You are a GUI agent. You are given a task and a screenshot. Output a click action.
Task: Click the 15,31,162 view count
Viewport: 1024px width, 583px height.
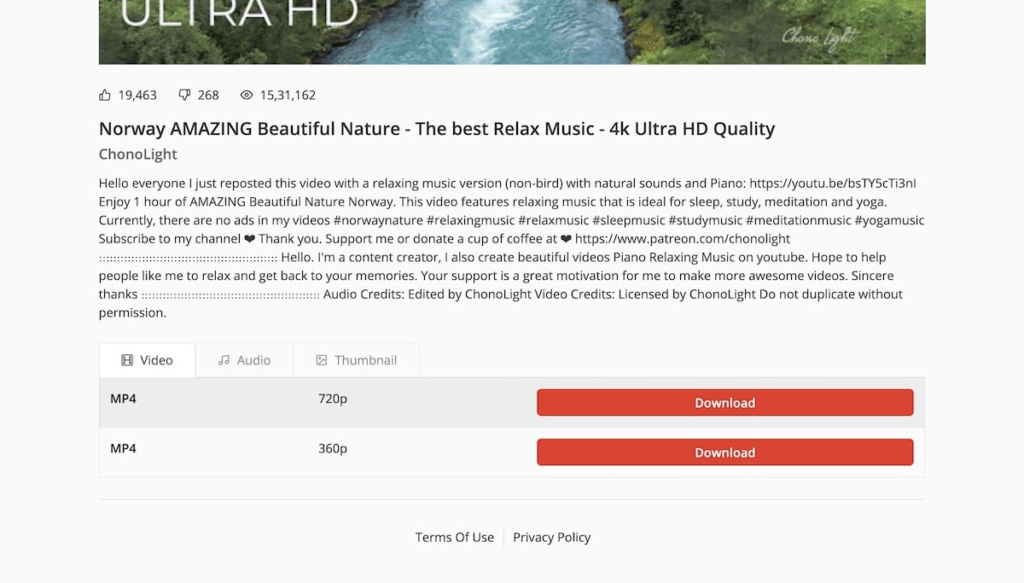click(287, 95)
